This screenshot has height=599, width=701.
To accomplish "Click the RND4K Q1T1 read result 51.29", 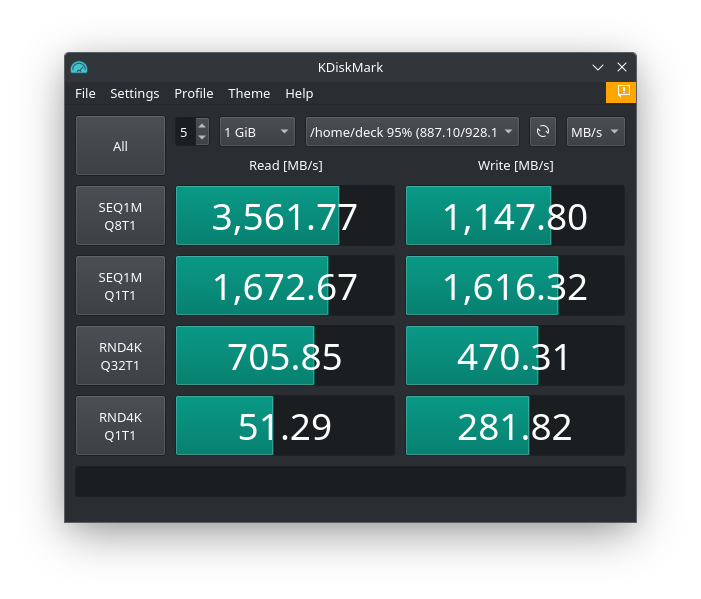I will tap(285, 426).
